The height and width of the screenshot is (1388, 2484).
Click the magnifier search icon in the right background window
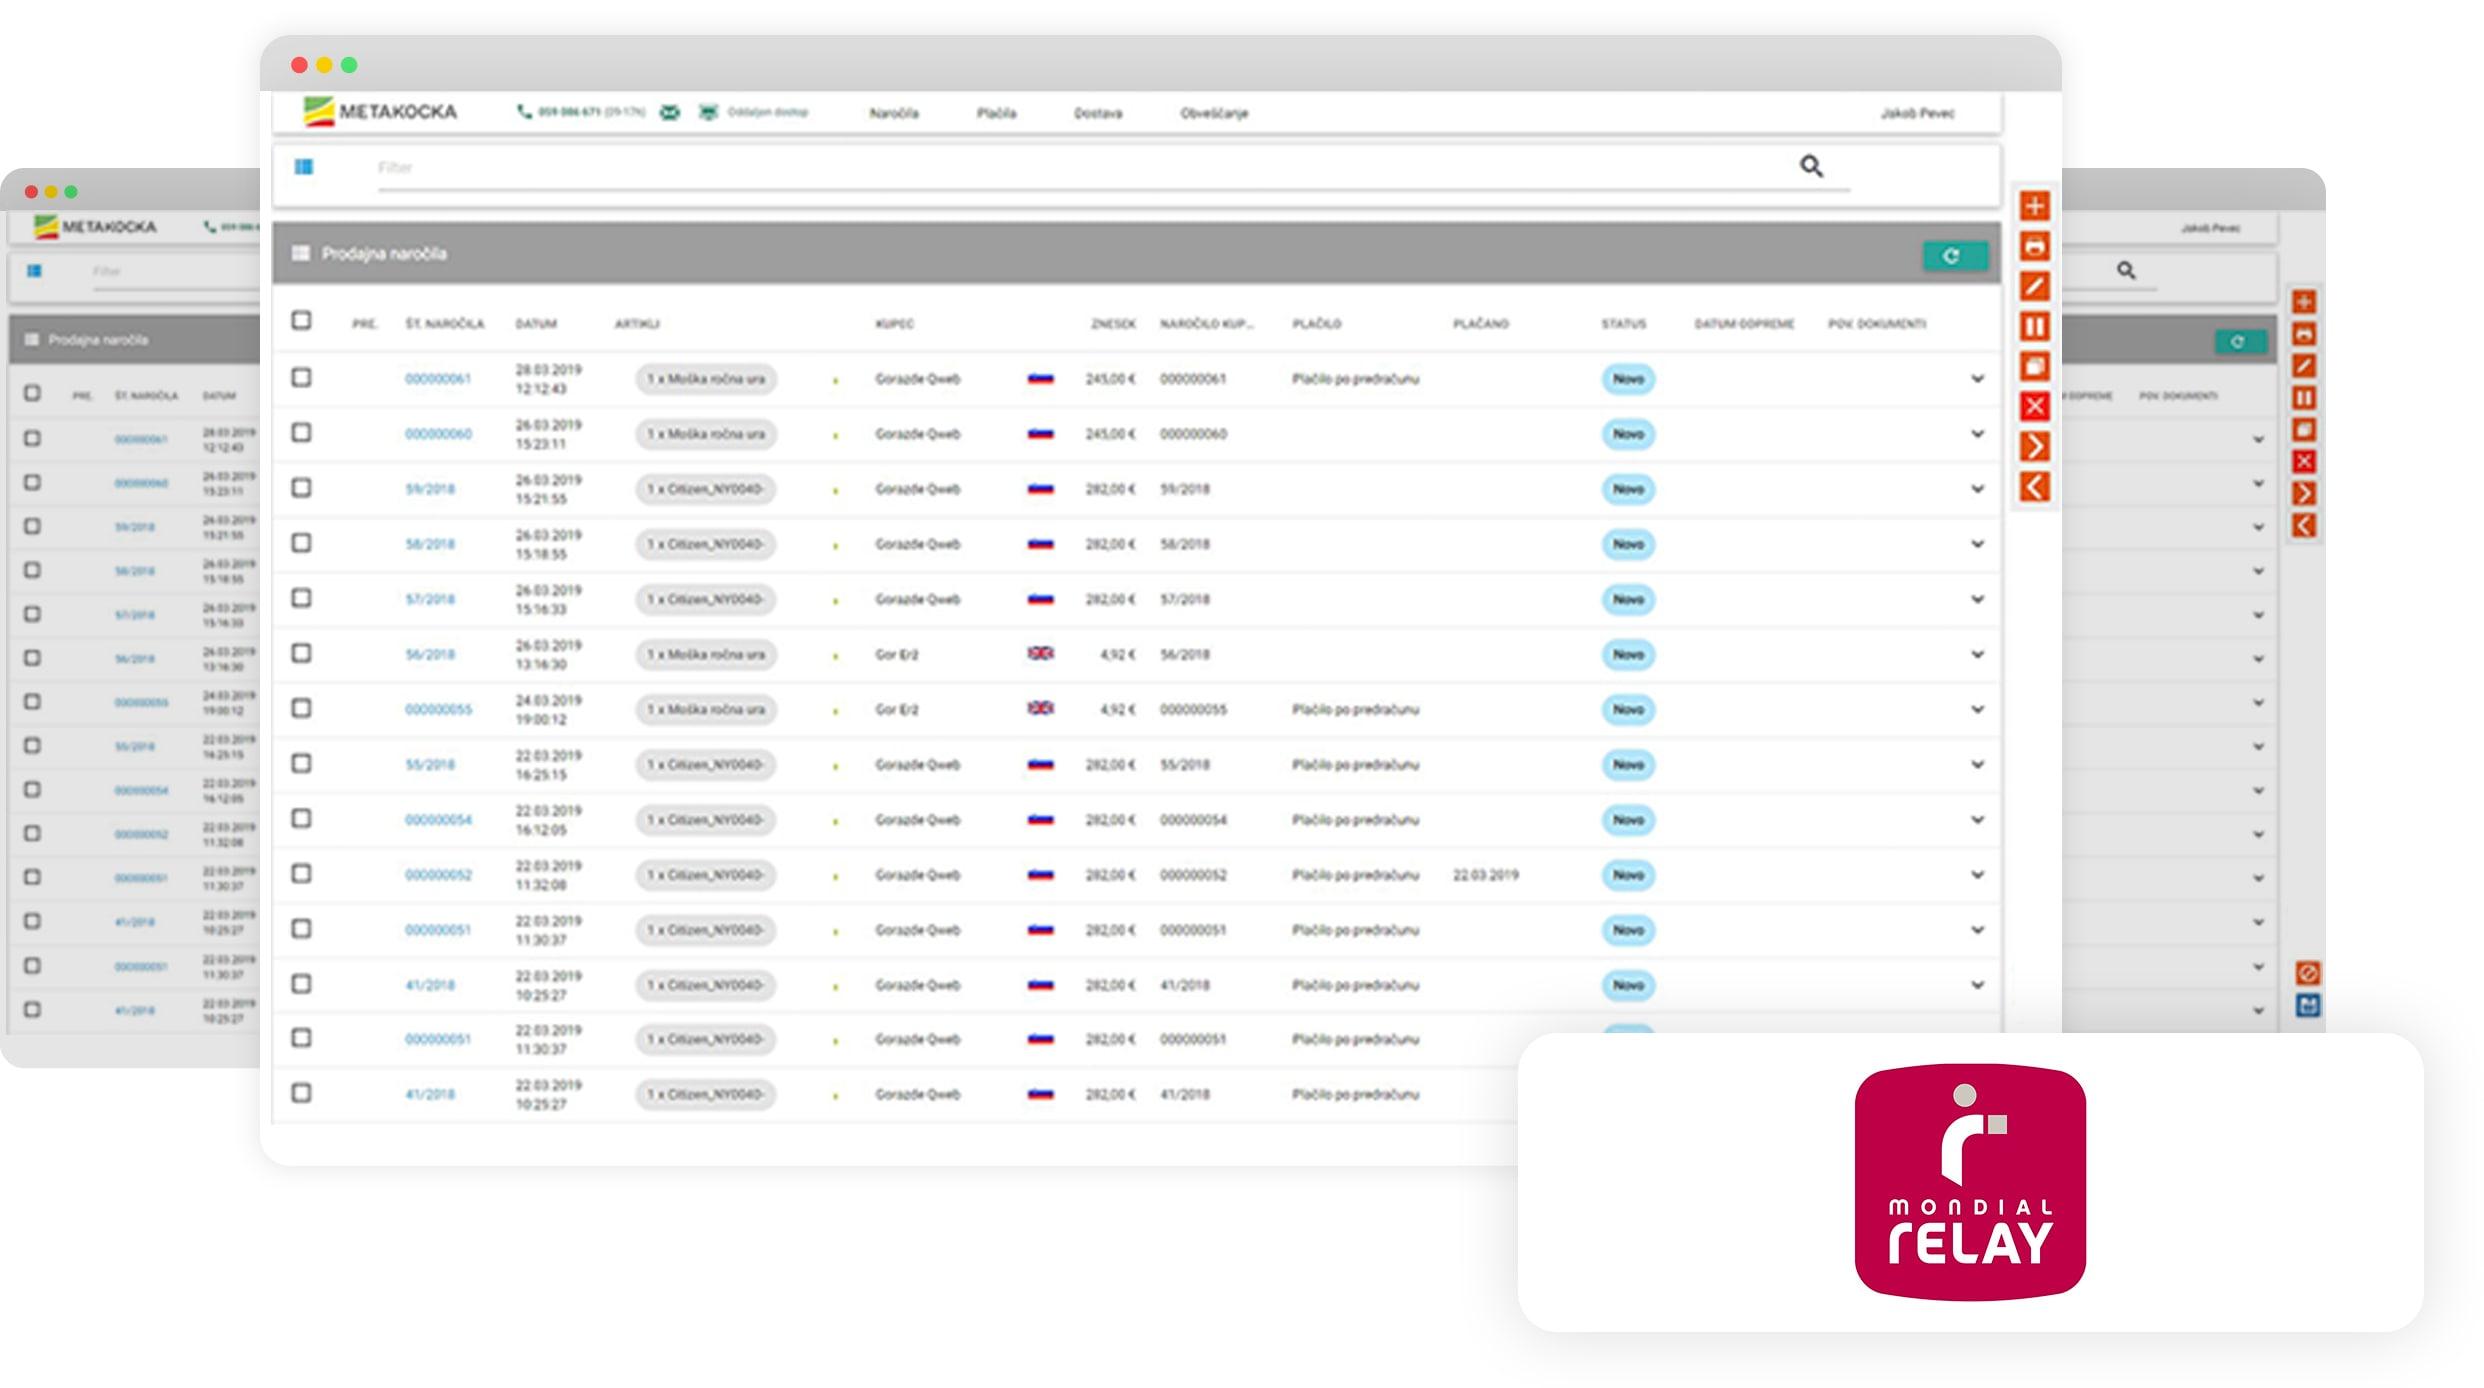(x=2126, y=270)
